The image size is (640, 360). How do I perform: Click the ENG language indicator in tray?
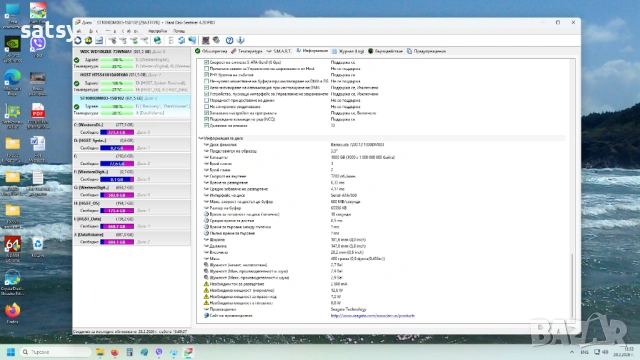click(584, 352)
